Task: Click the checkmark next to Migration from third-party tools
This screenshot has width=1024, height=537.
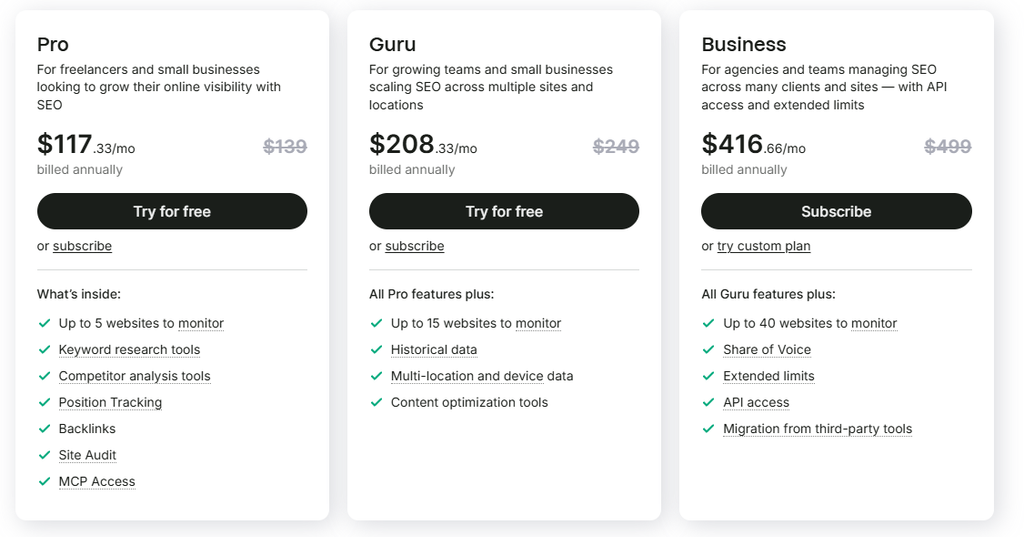Action: click(x=709, y=429)
